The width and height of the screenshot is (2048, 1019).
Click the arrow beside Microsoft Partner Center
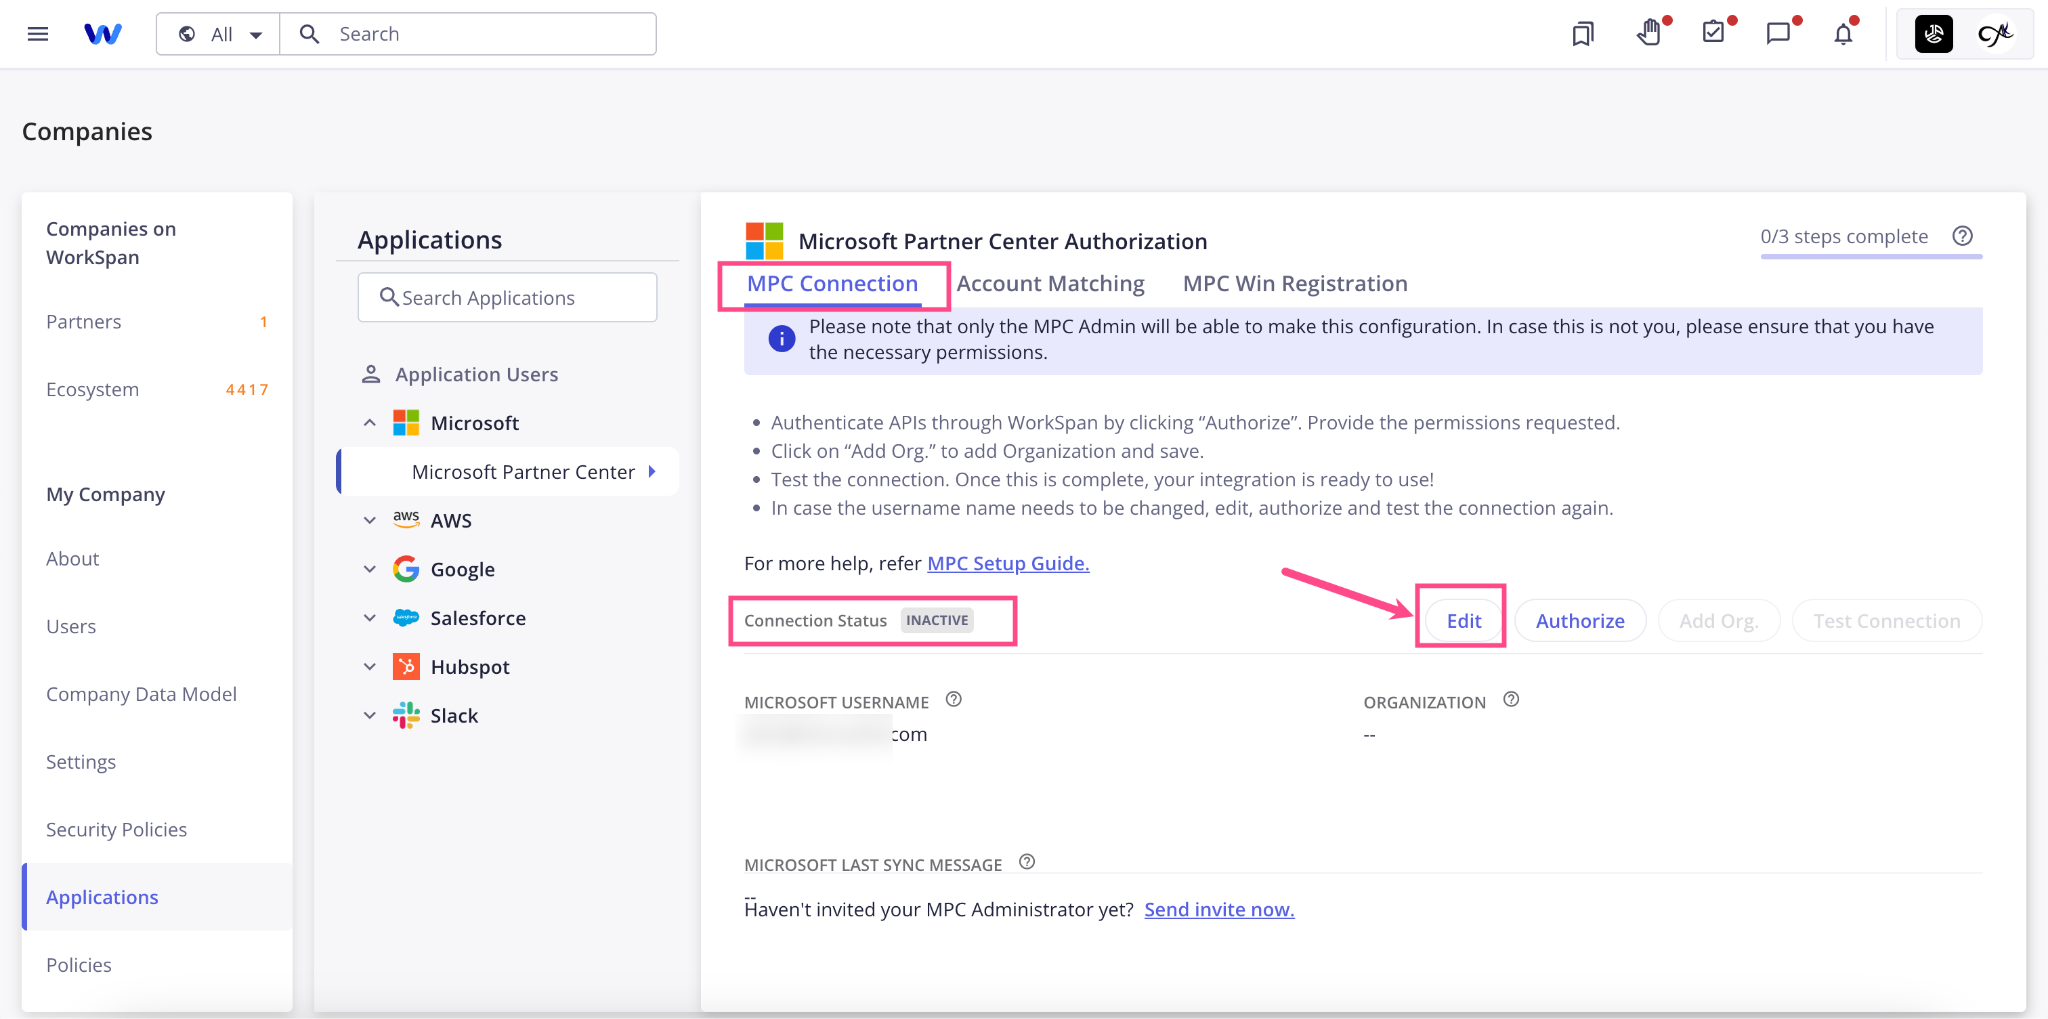tap(652, 472)
